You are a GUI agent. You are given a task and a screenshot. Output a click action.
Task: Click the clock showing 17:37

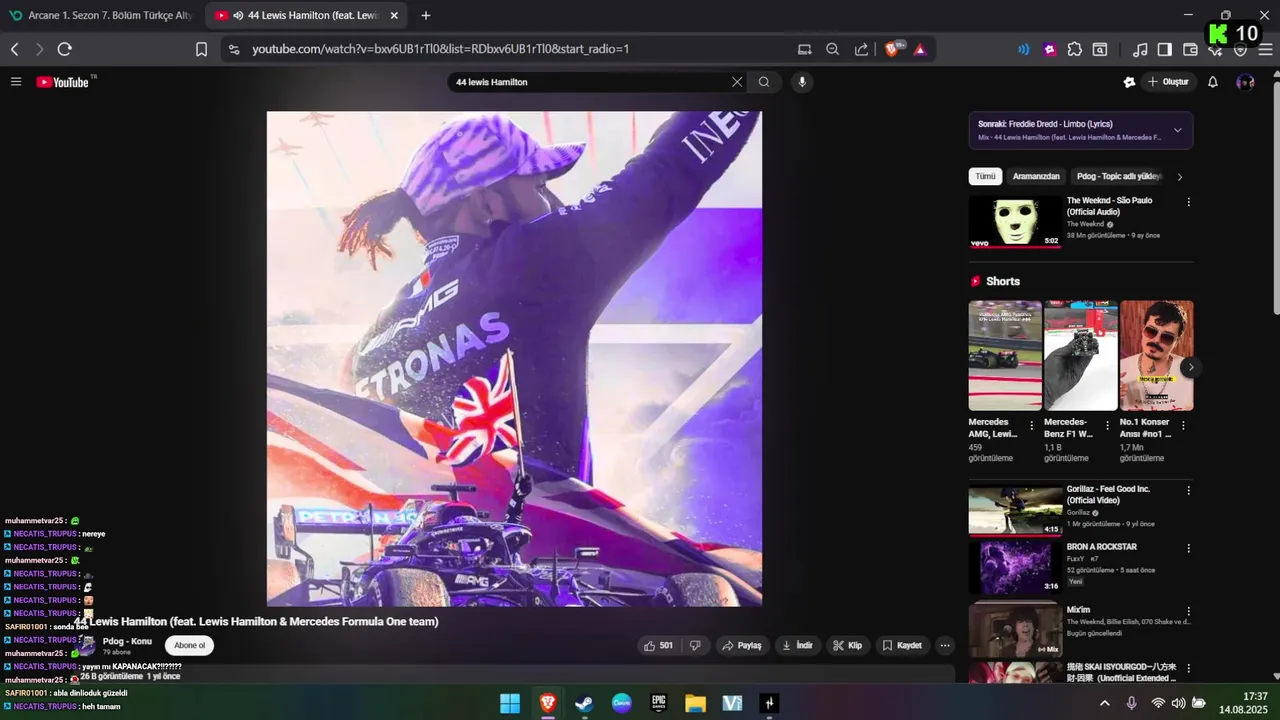tap(1255, 696)
